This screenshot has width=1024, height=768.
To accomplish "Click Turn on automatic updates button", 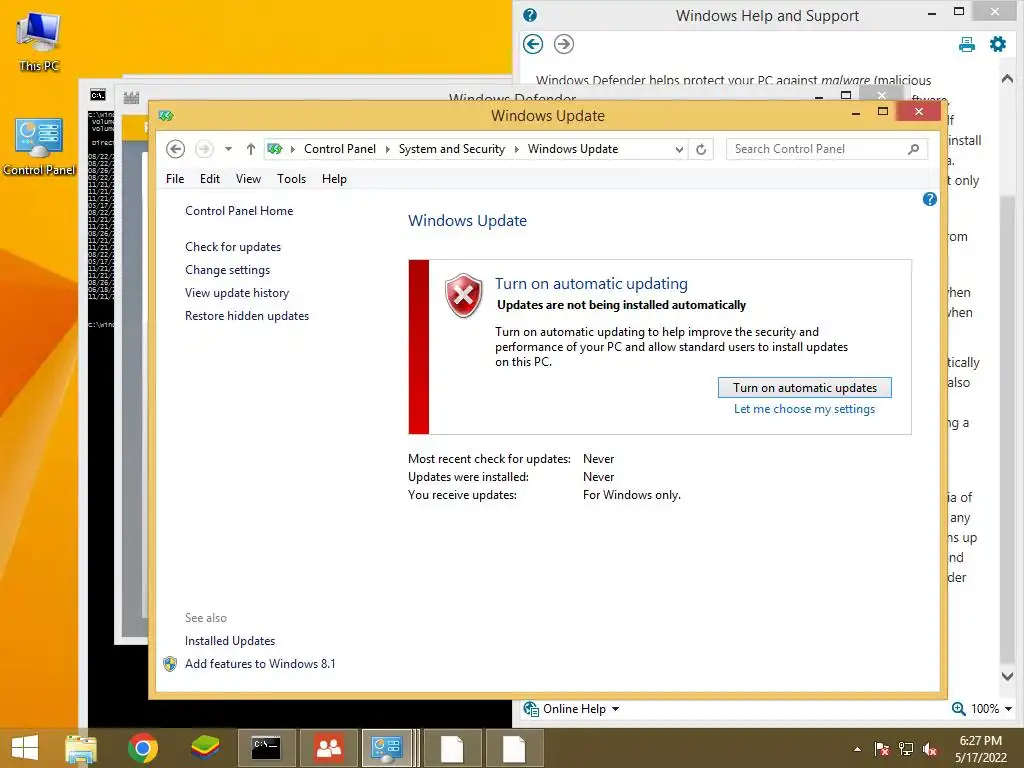I will point(805,387).
